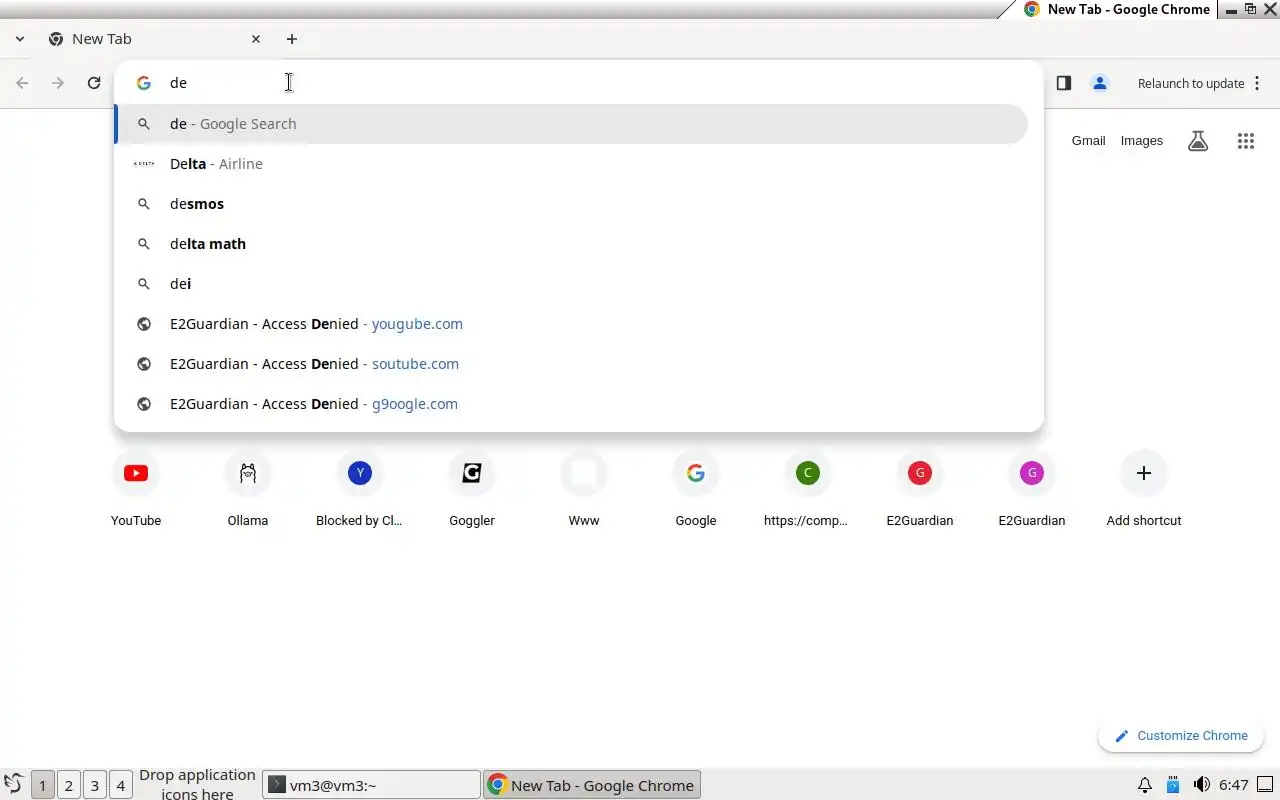Open the profile avatar icon
This screenshot has height=800, width=1280.
[x=1100, y=83]
